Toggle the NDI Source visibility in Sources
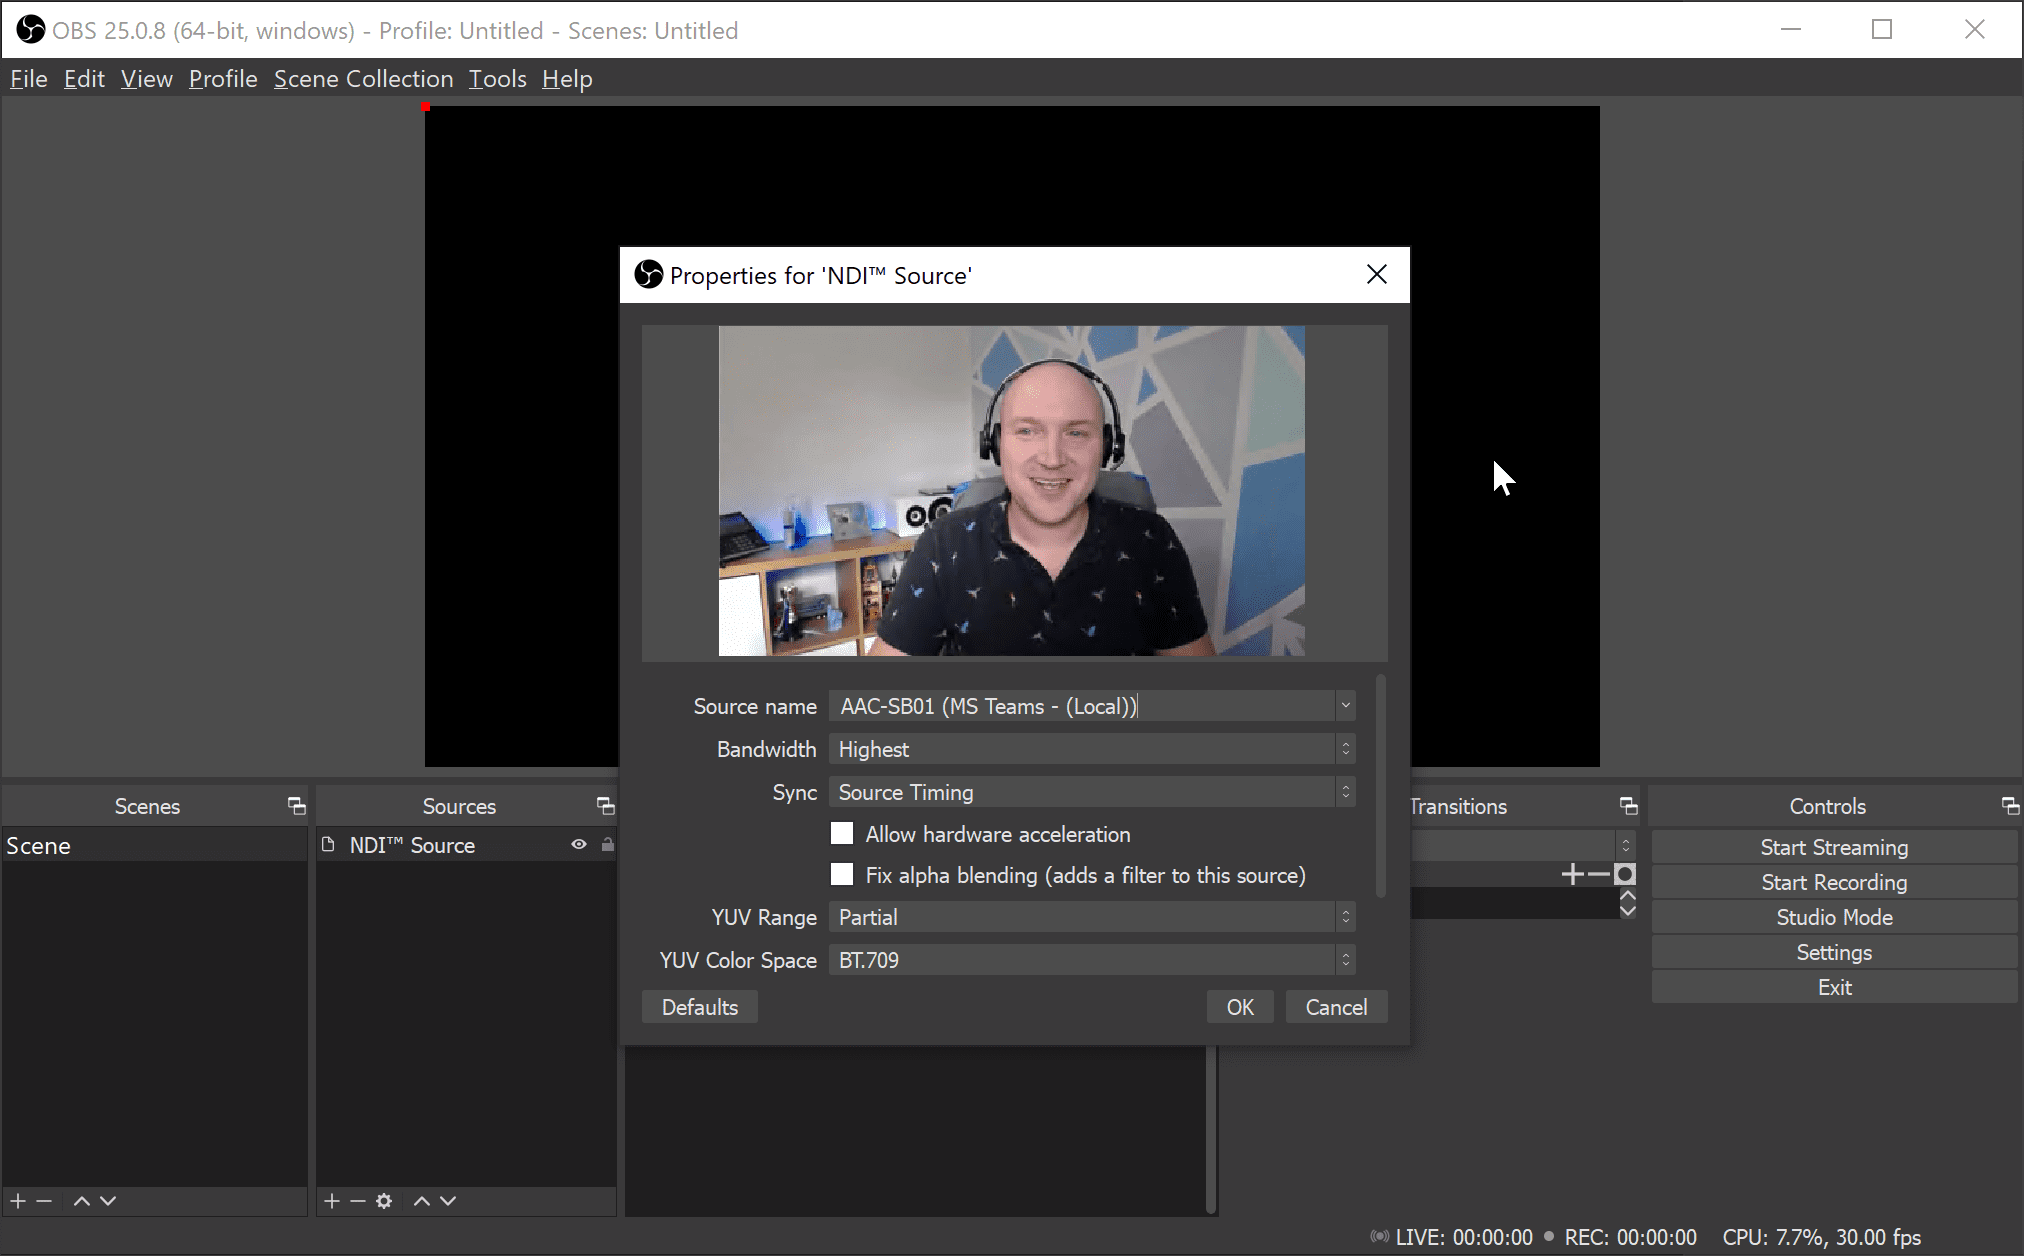This screenshot has width=2024, height=1256. pos(576,845)
